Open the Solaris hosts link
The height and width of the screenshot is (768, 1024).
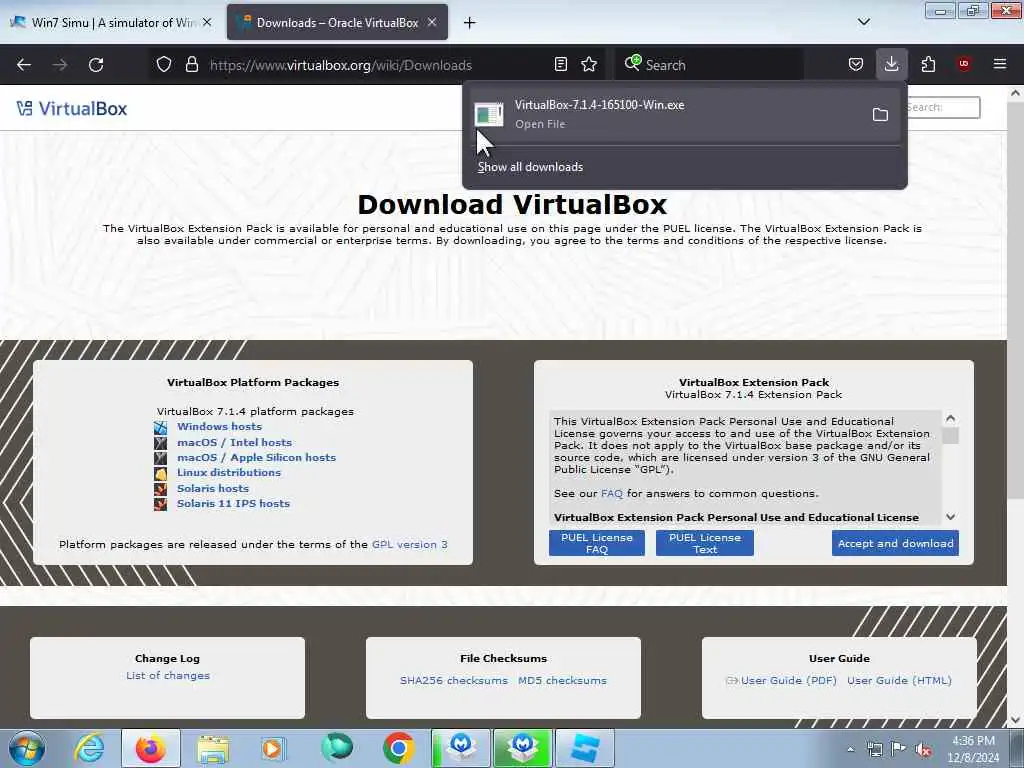click(x=213, y=488)
